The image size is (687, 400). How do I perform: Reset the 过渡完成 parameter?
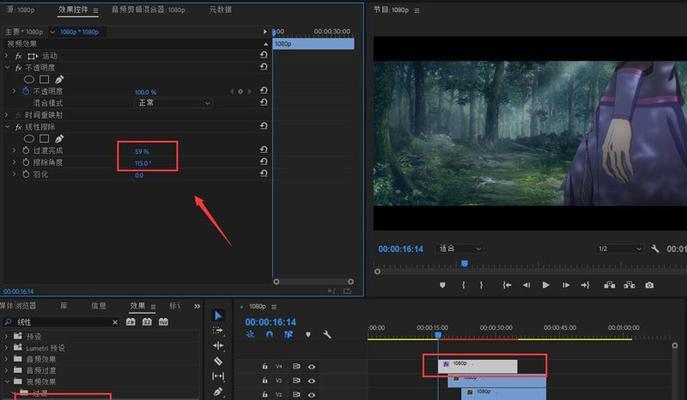point(263,149)
